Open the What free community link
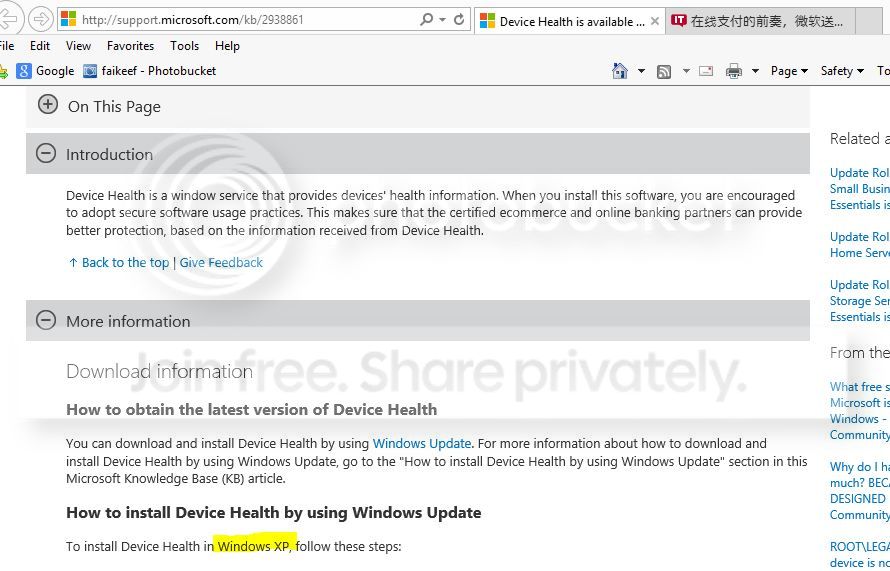Viewport: 890px width, 571px height. [860, 410]
